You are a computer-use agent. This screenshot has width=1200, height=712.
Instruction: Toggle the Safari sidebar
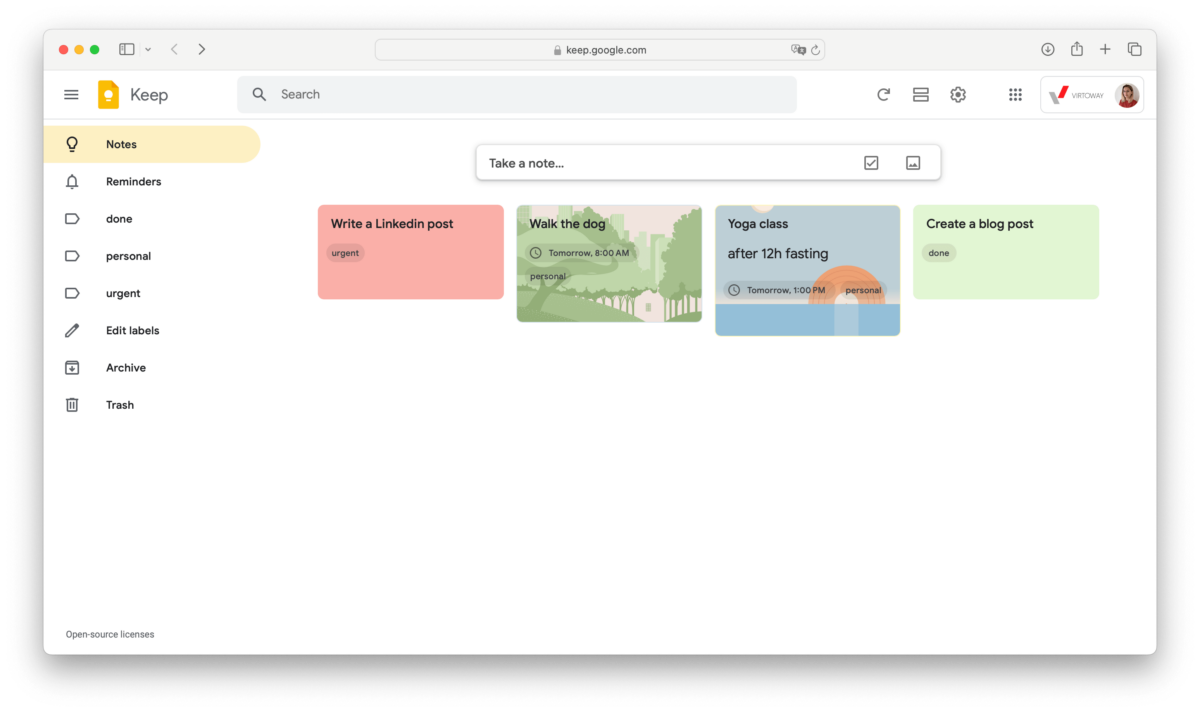coord(126,48)
